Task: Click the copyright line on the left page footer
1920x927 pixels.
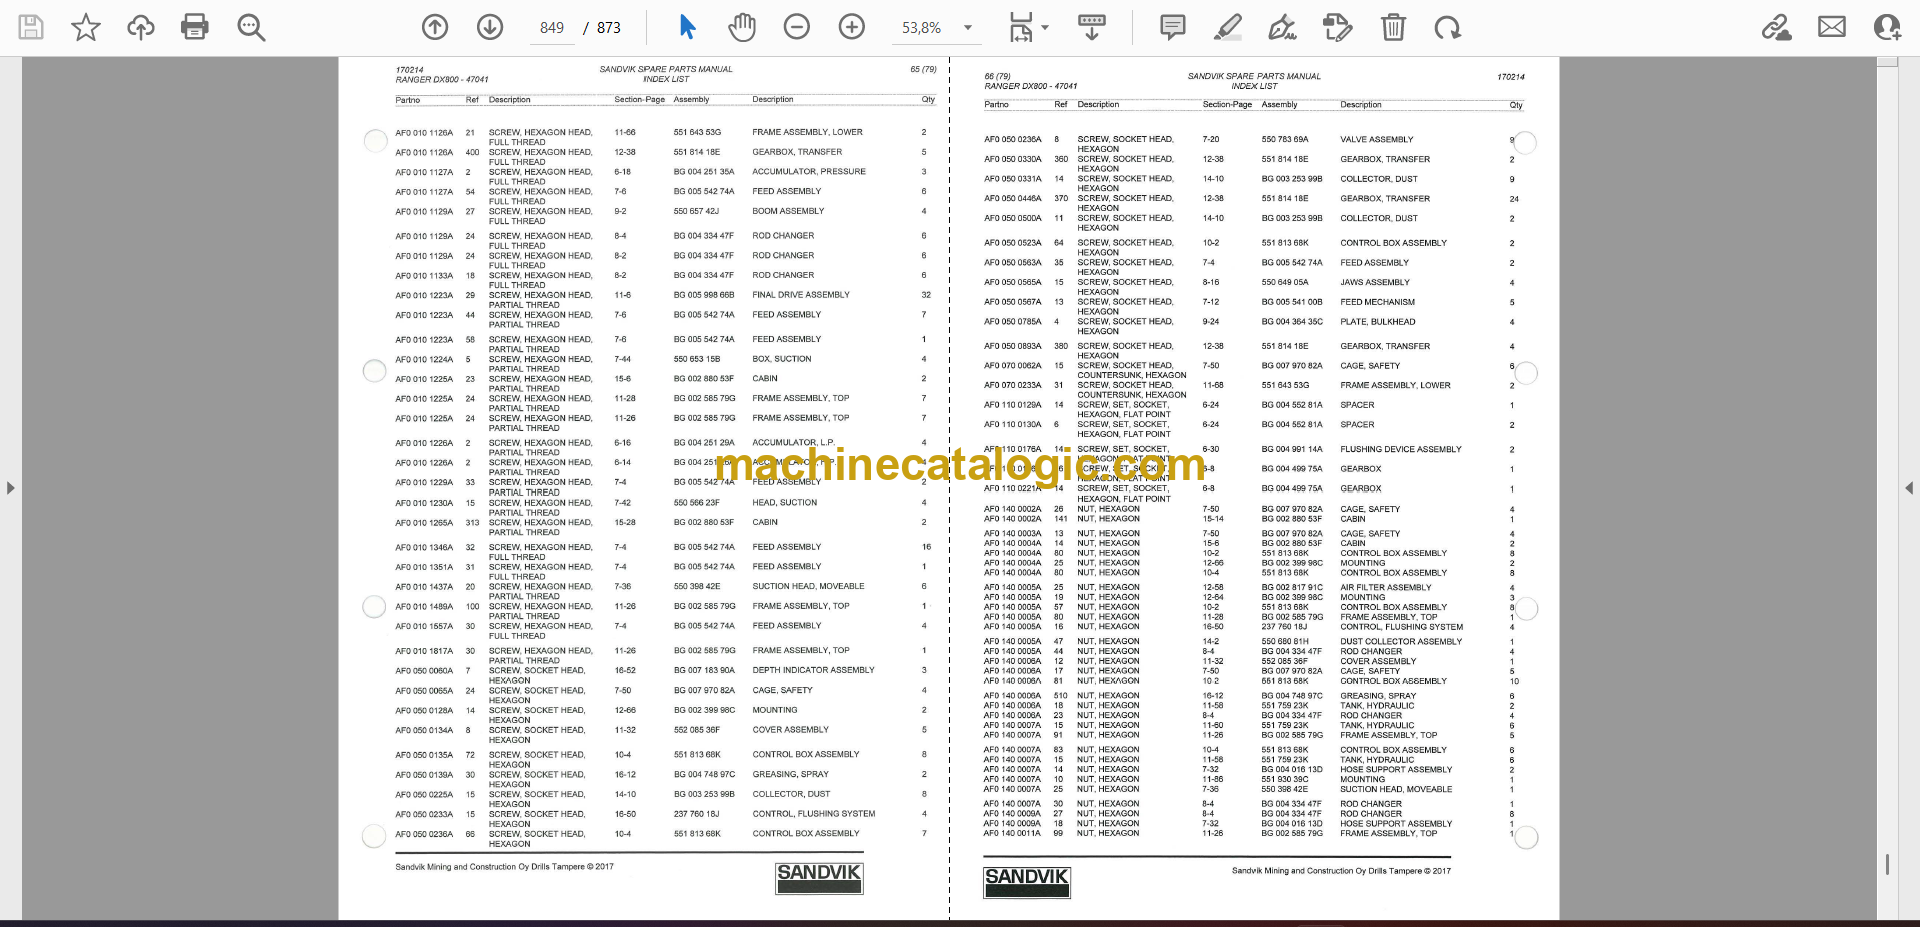Action: 504,867
